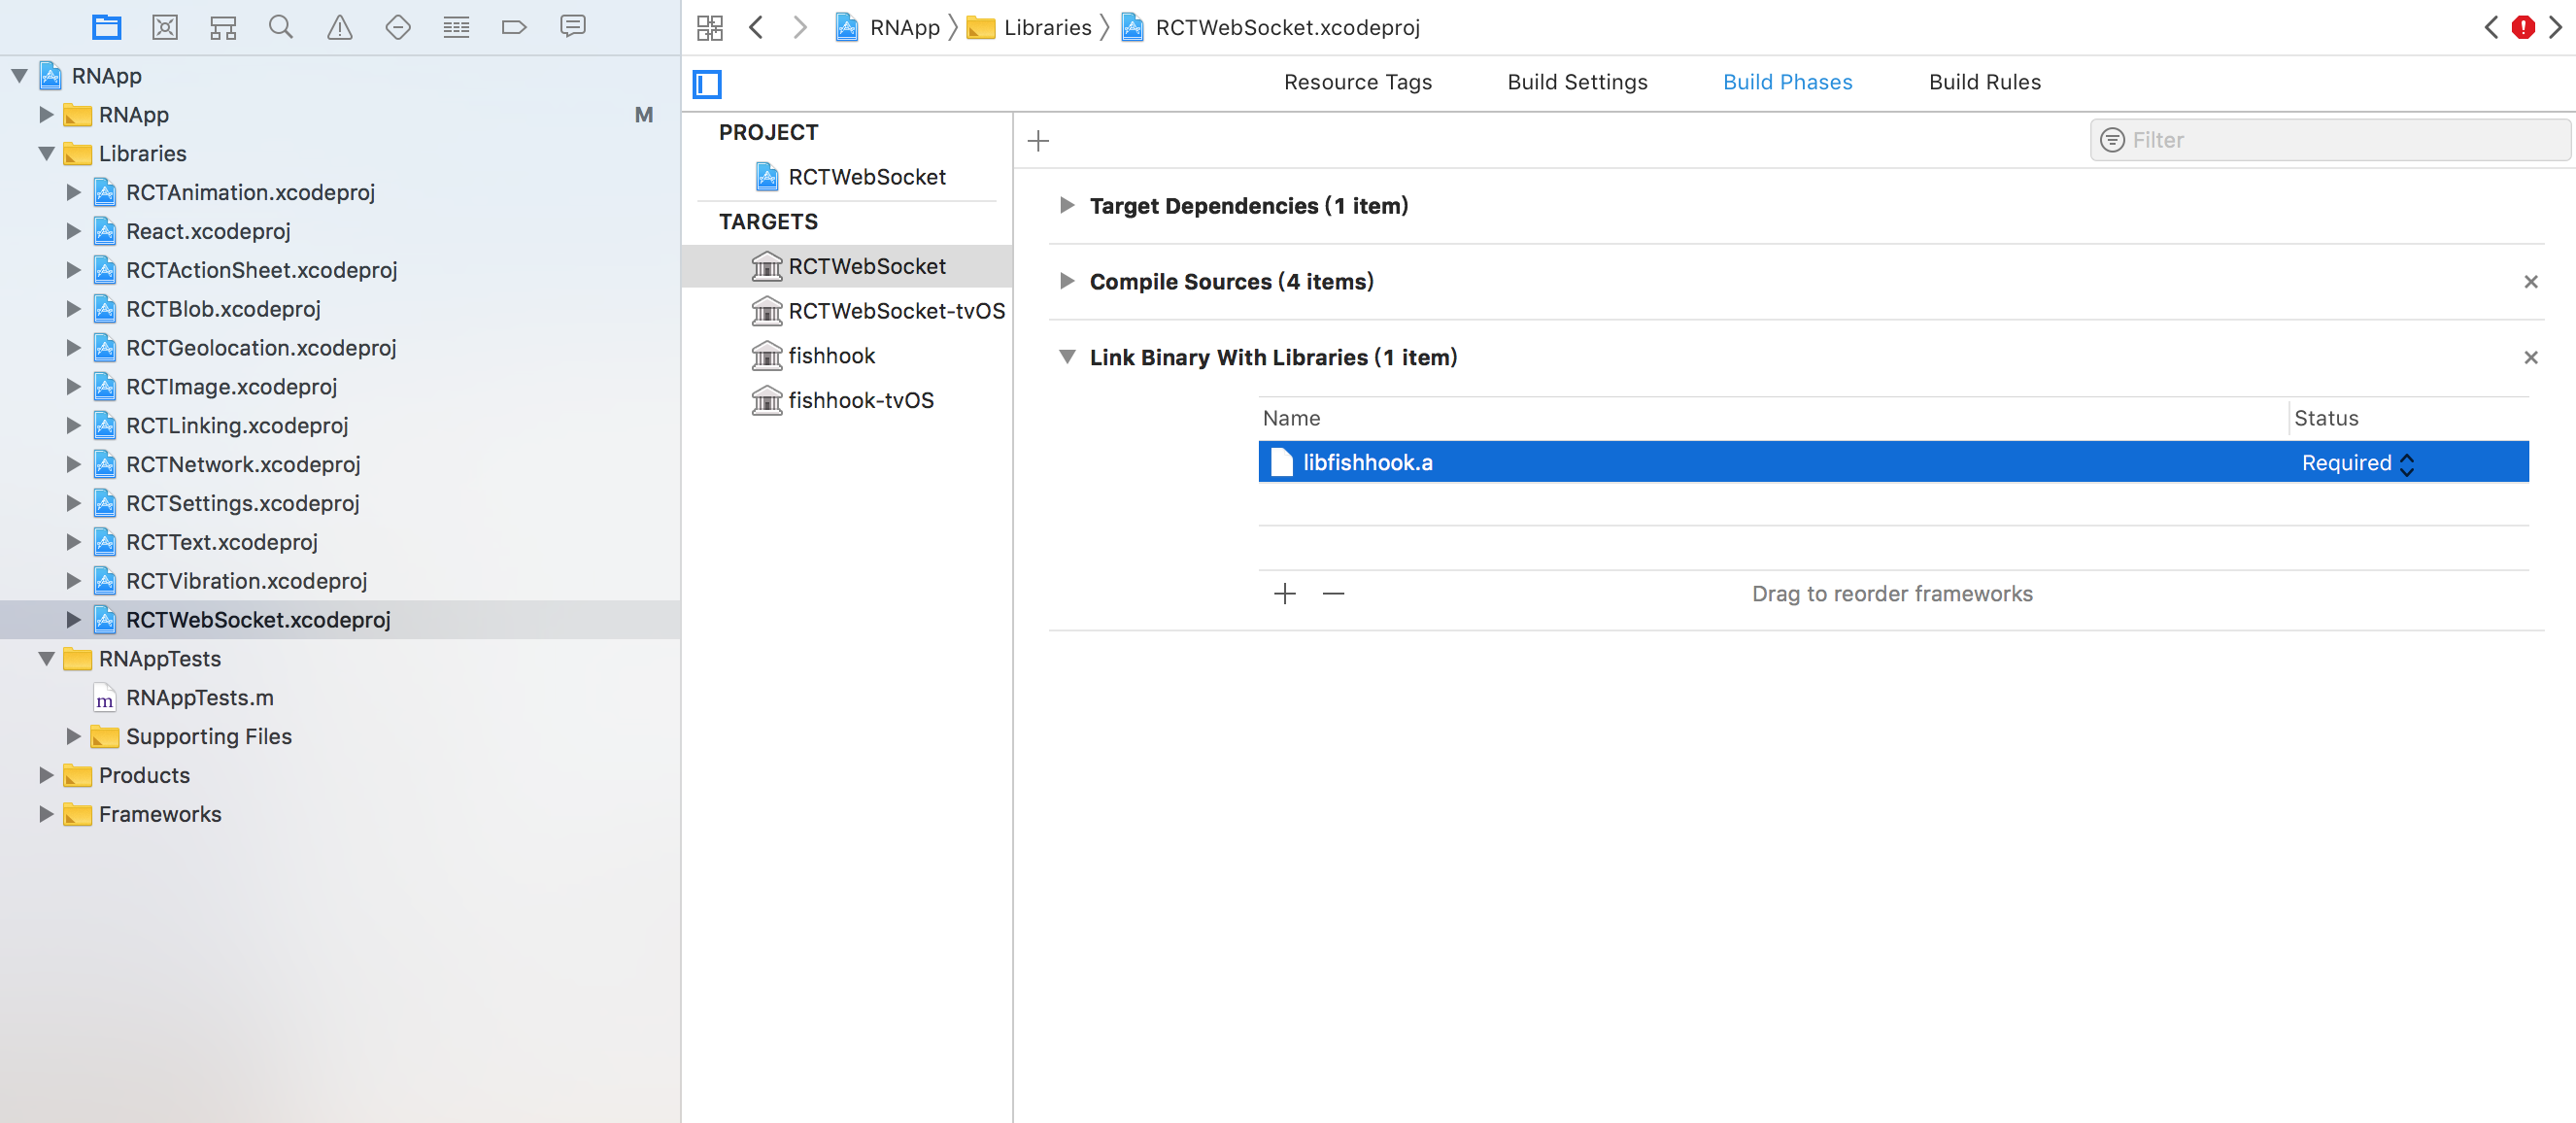
Task: Open the Required status dropdown for libfishhook.a
Action: [2358, 463]
